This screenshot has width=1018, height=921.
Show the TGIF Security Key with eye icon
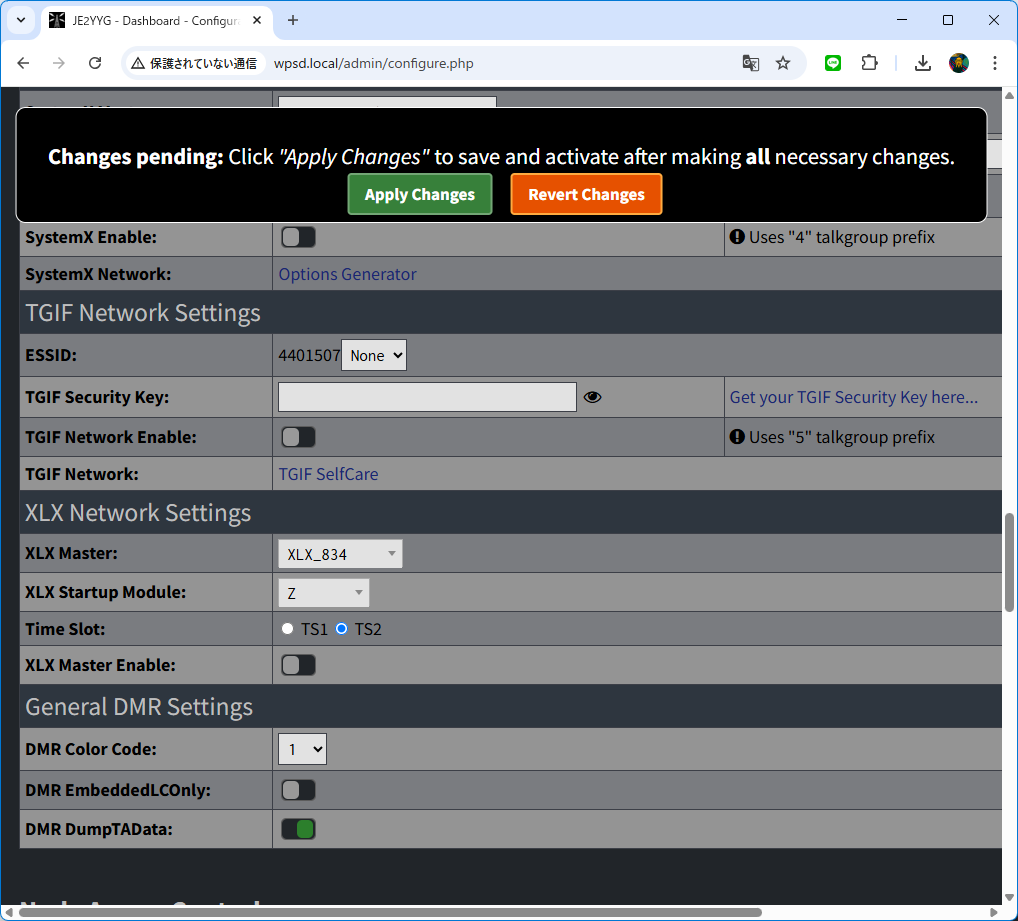point(592,397)
